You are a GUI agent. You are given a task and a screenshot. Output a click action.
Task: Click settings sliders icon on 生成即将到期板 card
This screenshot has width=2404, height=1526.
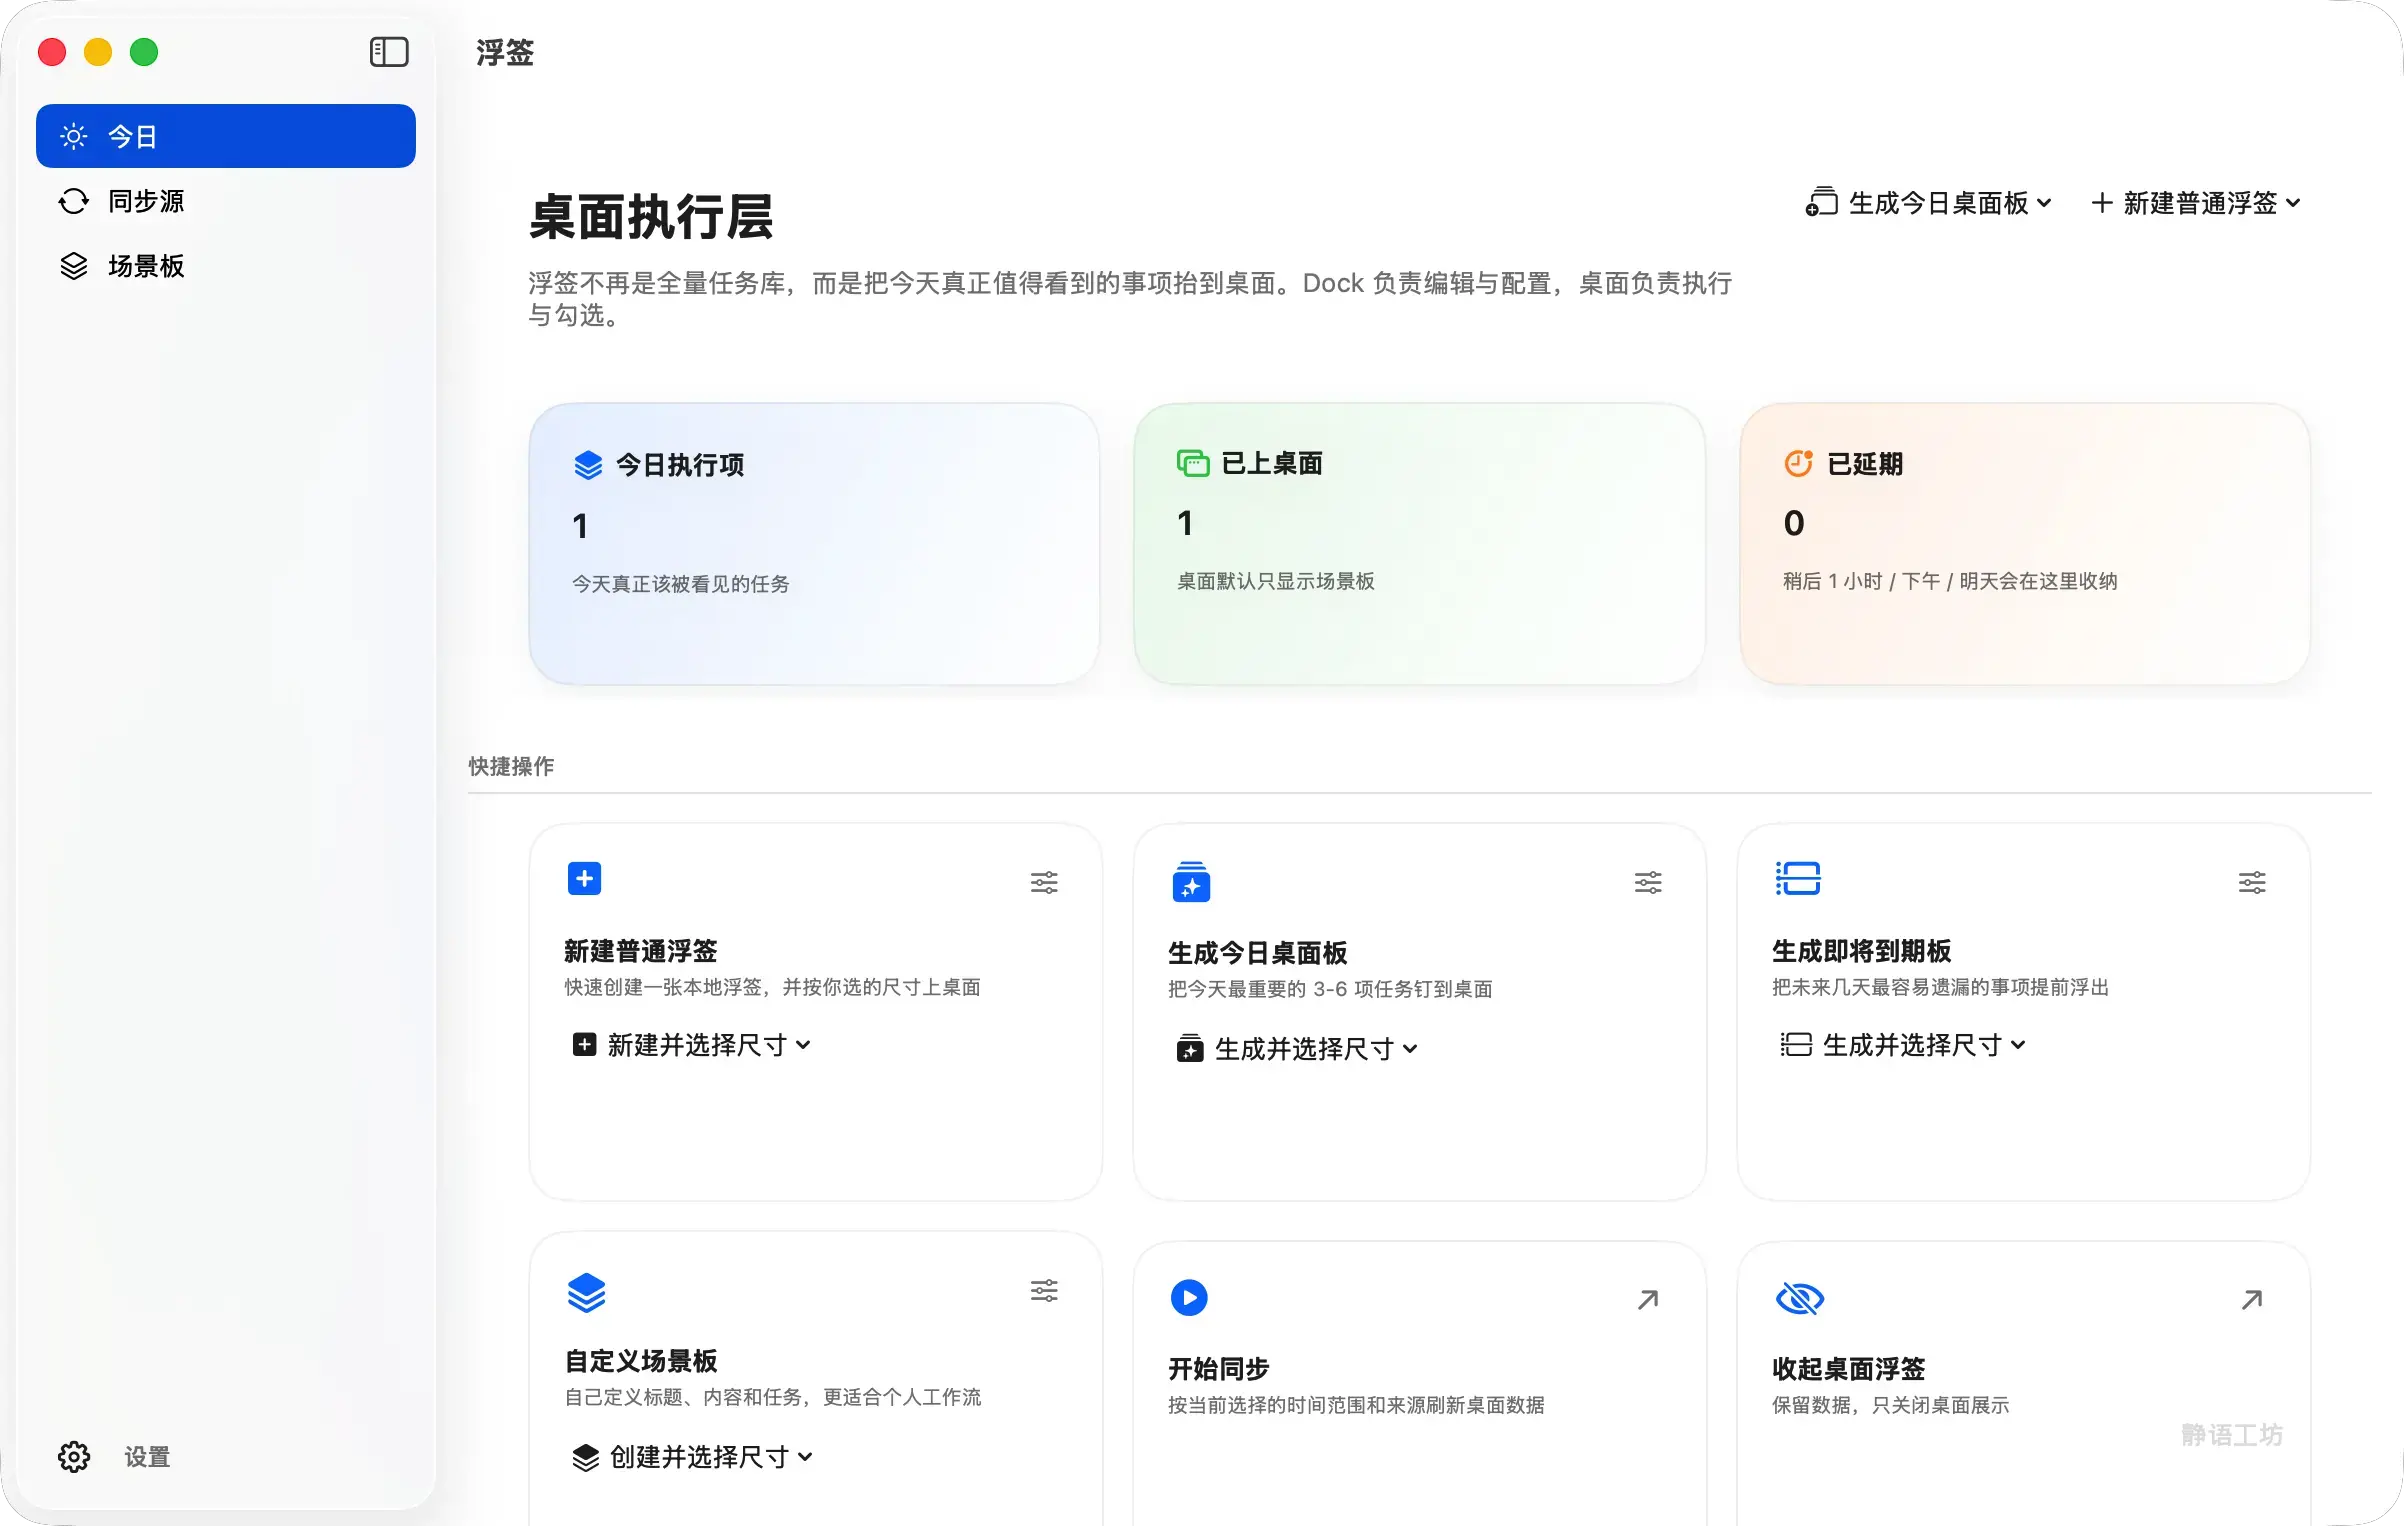pyautogui.click(x=2252, y=882)
